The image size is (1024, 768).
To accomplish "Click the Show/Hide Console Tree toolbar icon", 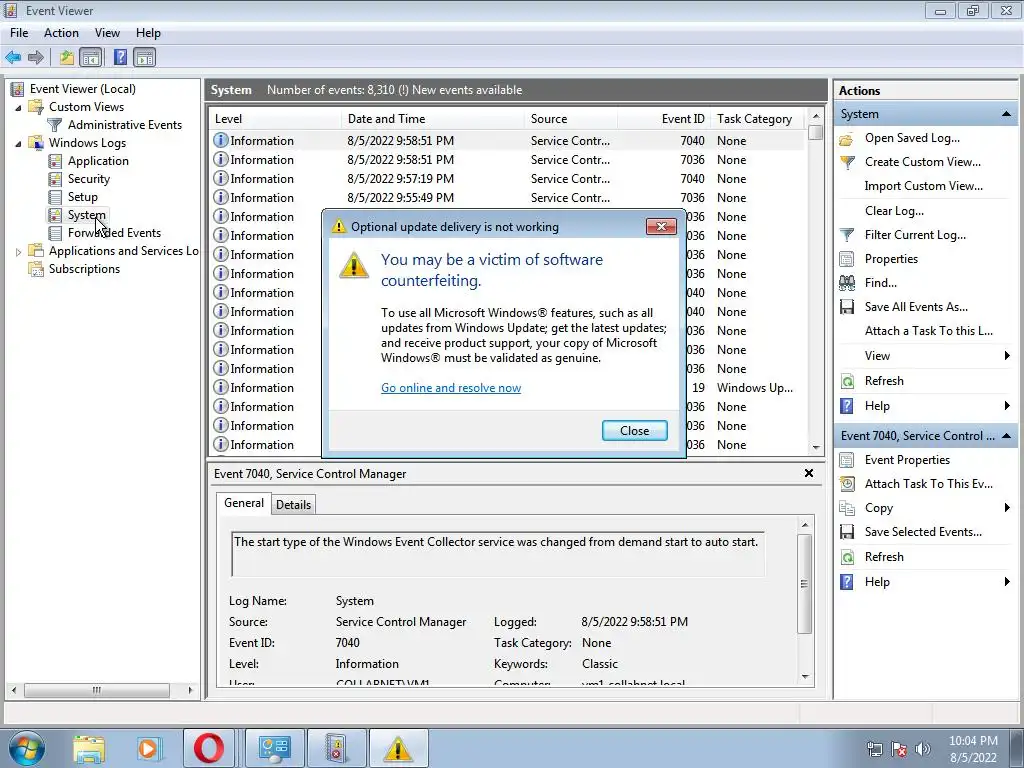I will 91,57.
